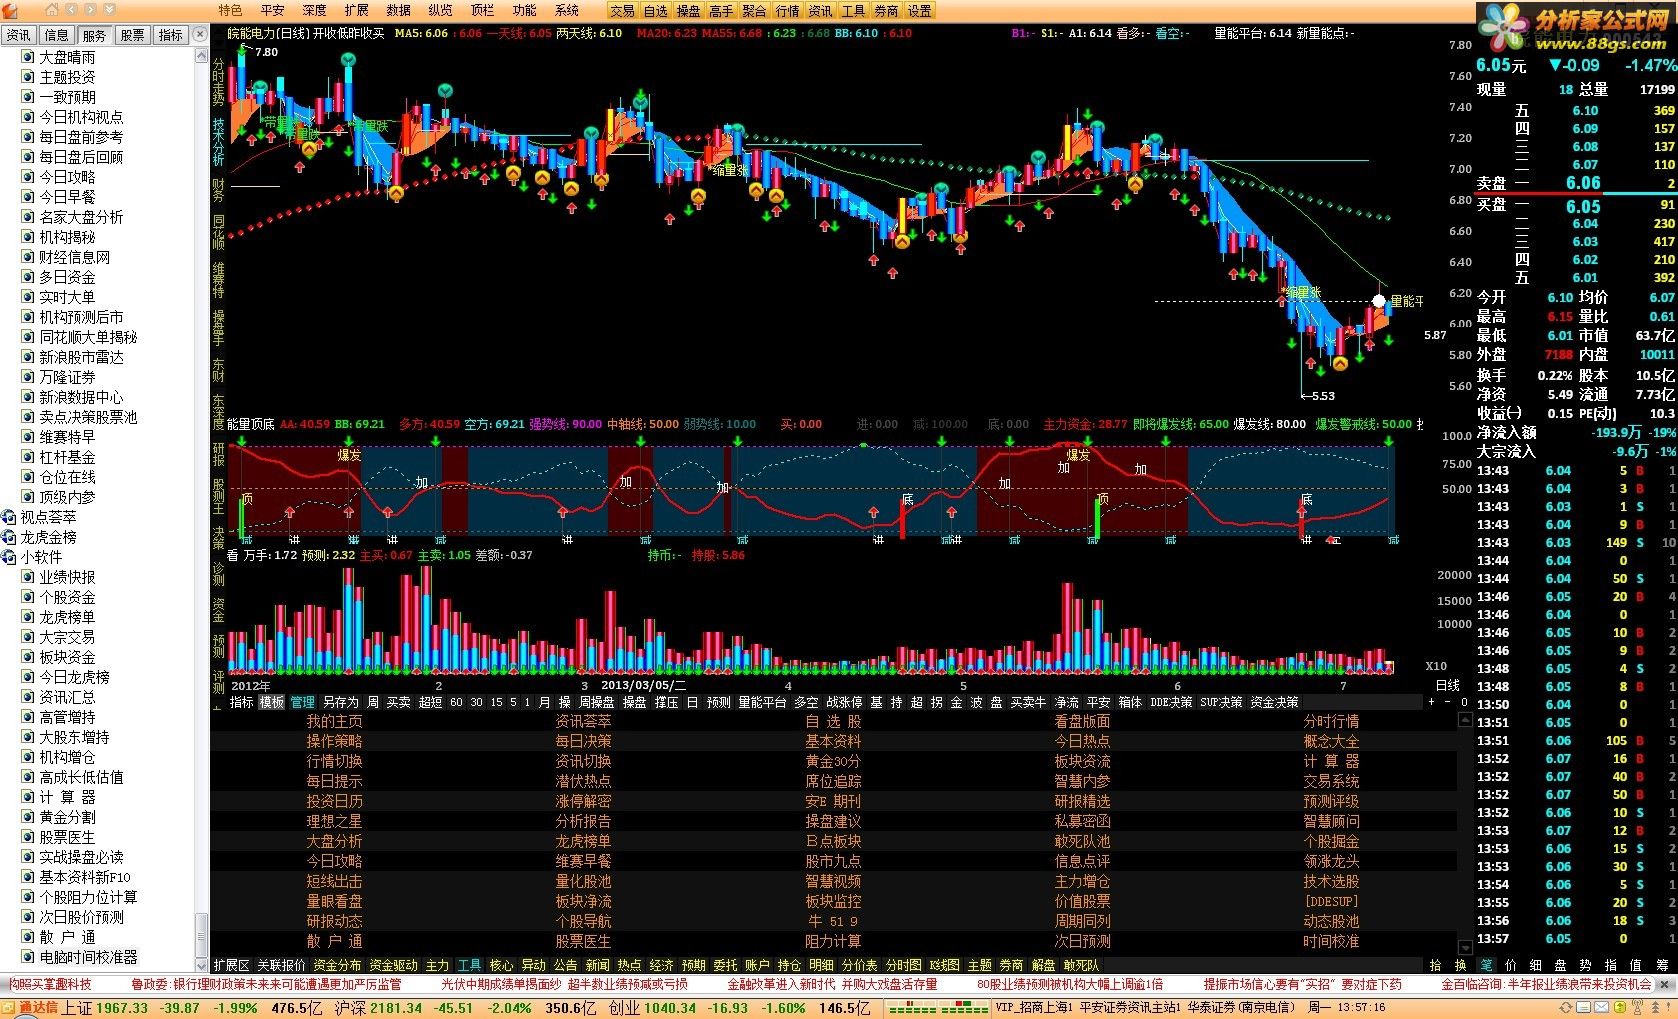Open 电脑时间校准器 in the sidebar
The height and width of the screenshot is (1019, 1678).
point(88,957)
